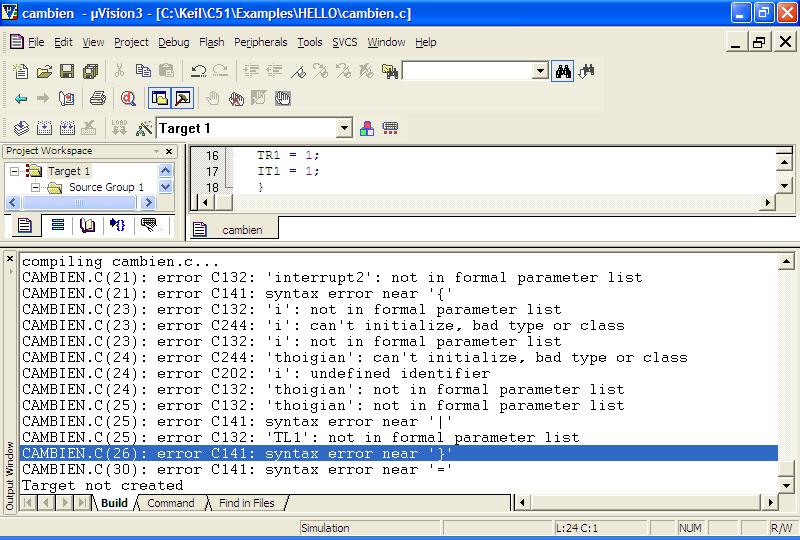
Task: Open the Project menu
Action: (131, 42)
